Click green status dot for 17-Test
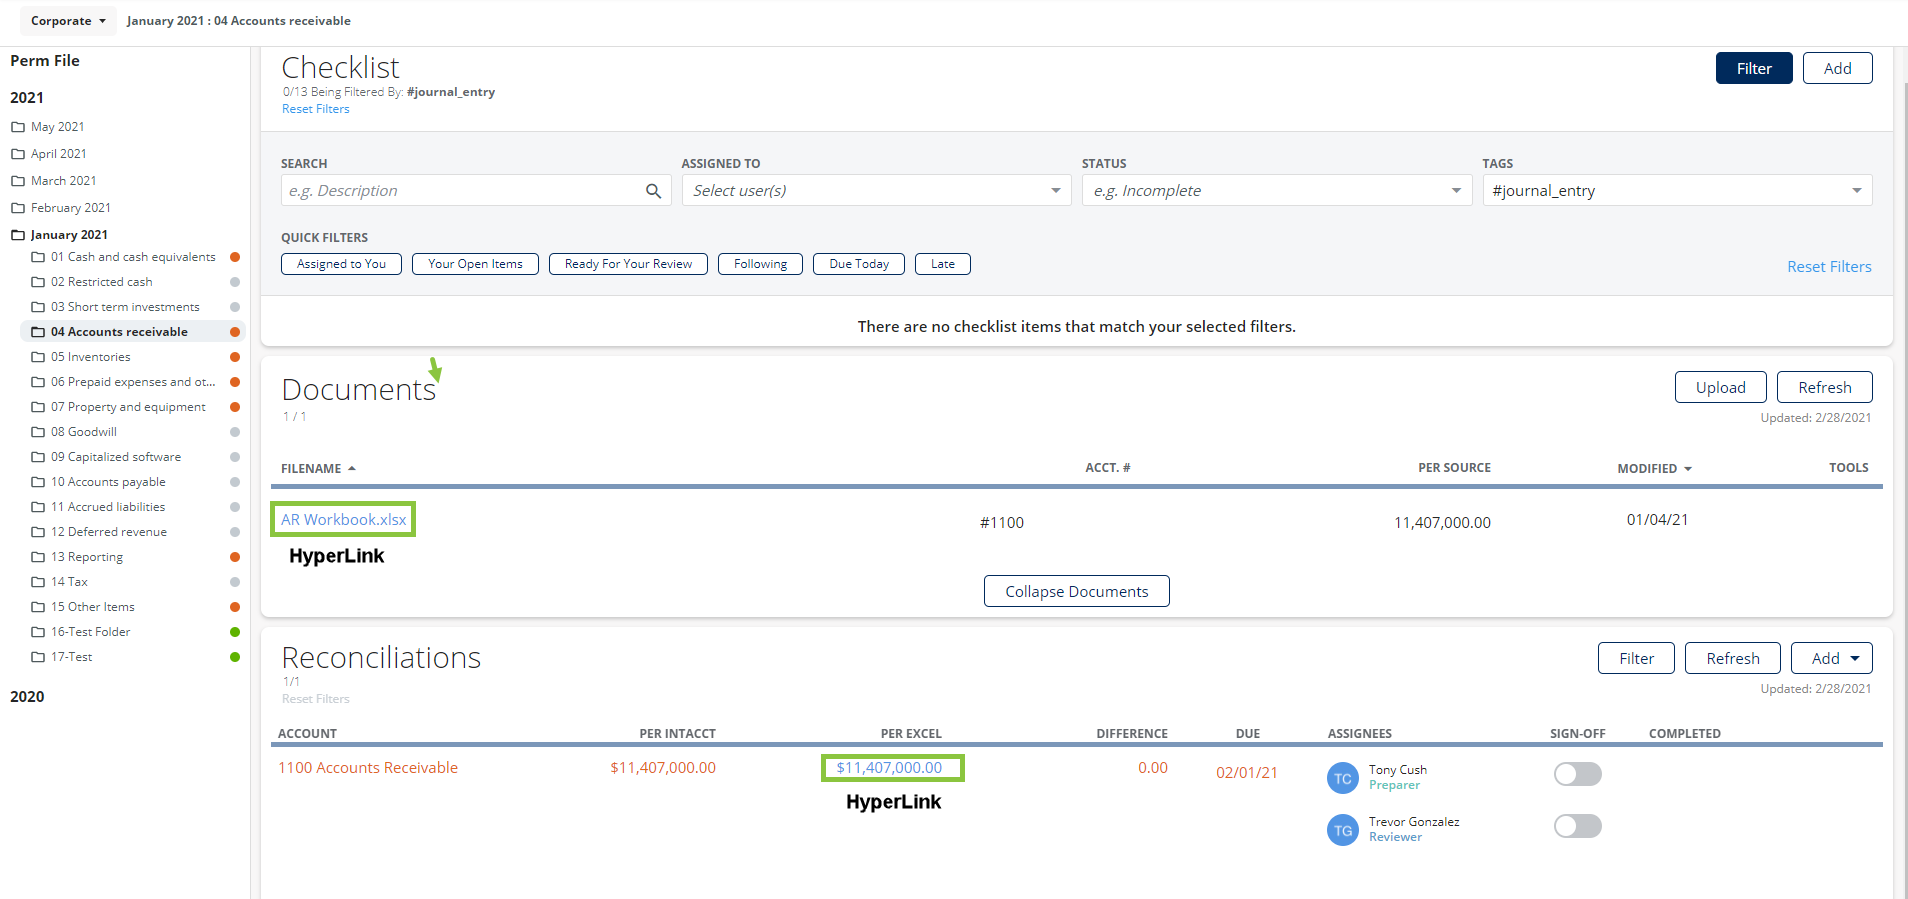The width and height of the screenshot is (1908, 899). pyautogui.click(x=235, y=657)
